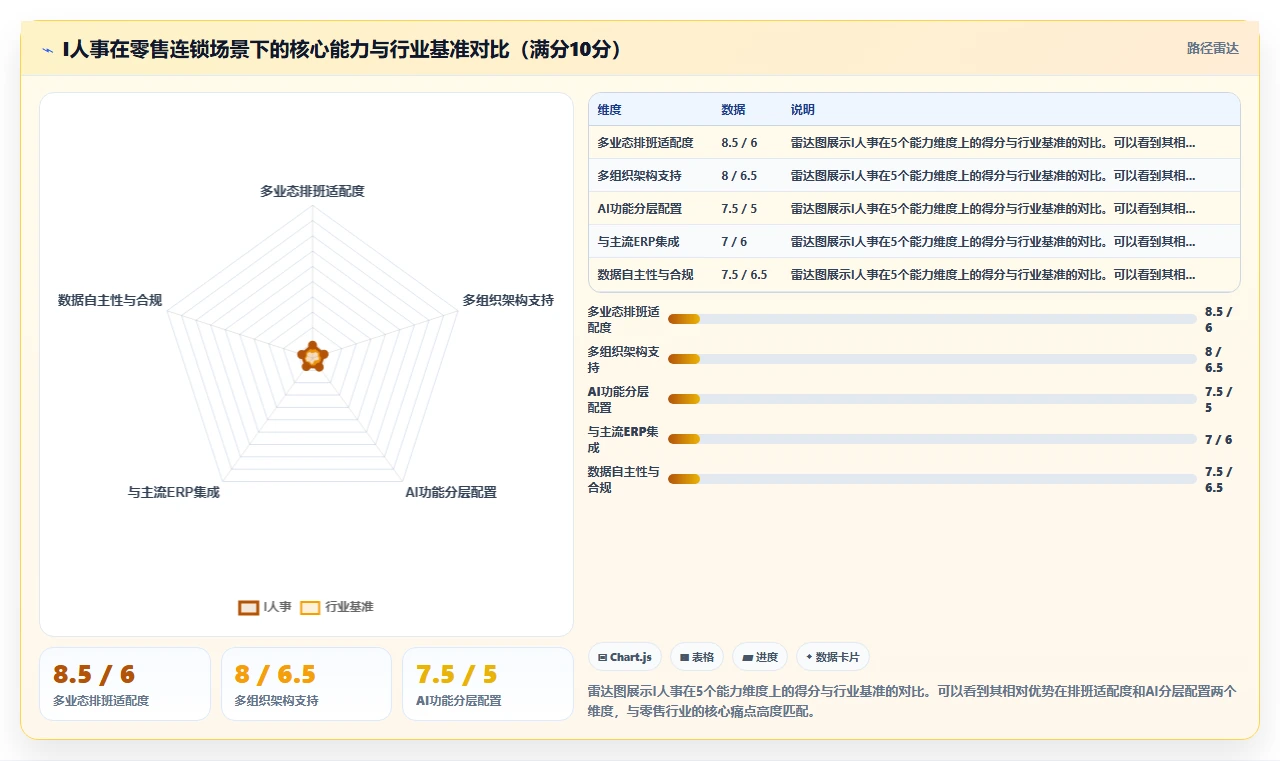Click the 数据 column header
This screenshot has width=1280, height=761.
coord(733,110)
